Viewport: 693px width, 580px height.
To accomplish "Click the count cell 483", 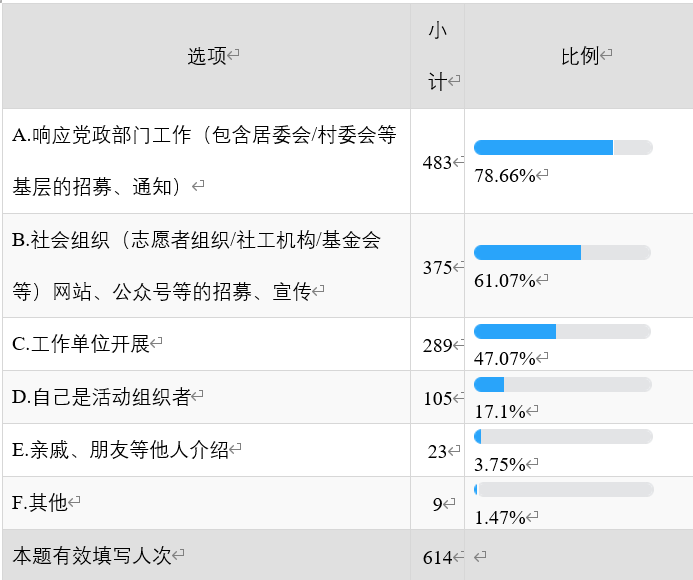I will point(438,162).
